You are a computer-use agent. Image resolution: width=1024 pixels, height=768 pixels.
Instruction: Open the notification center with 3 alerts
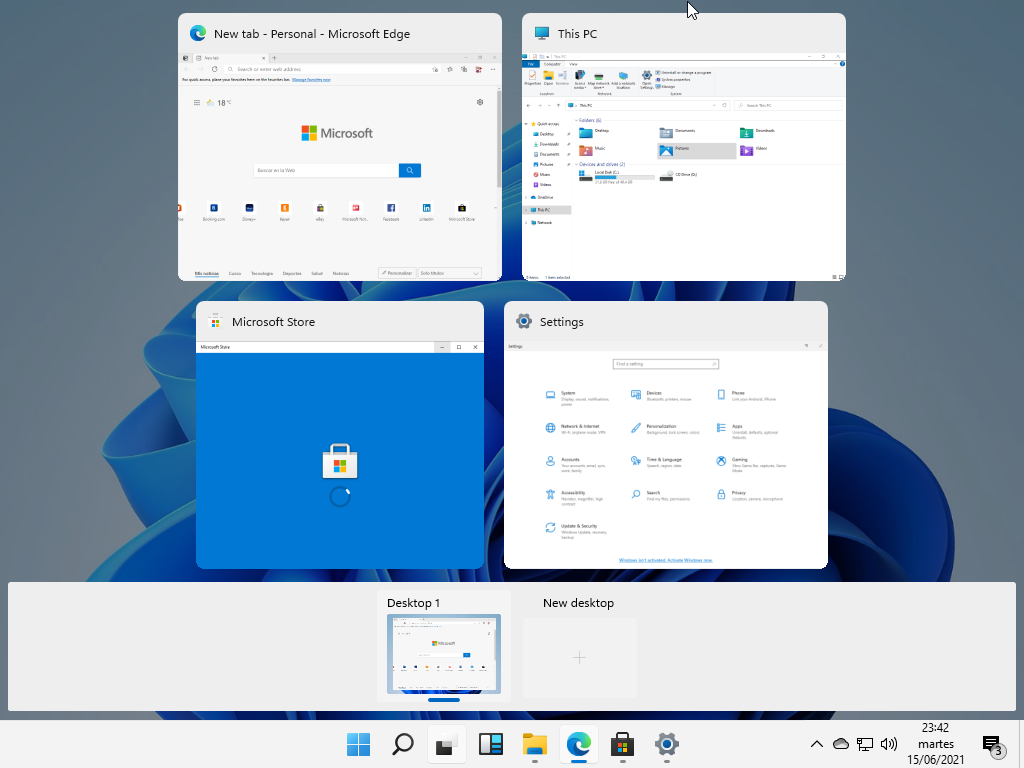[993, 744]
